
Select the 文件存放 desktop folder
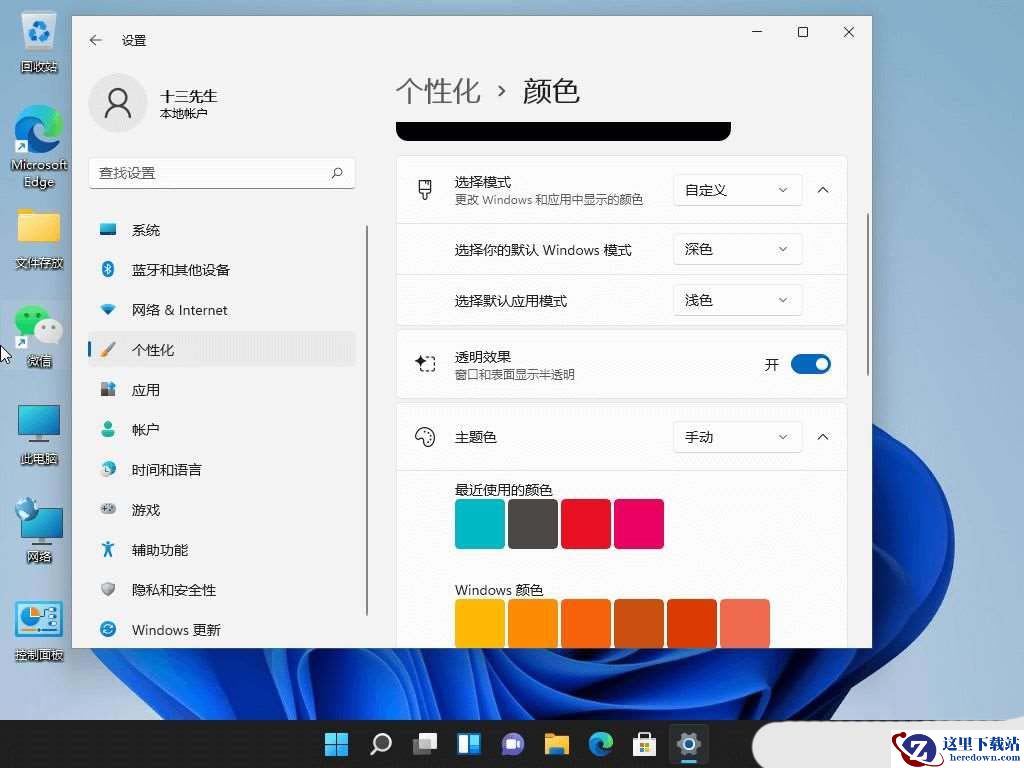pyautogui.click(x=39, y=238)
